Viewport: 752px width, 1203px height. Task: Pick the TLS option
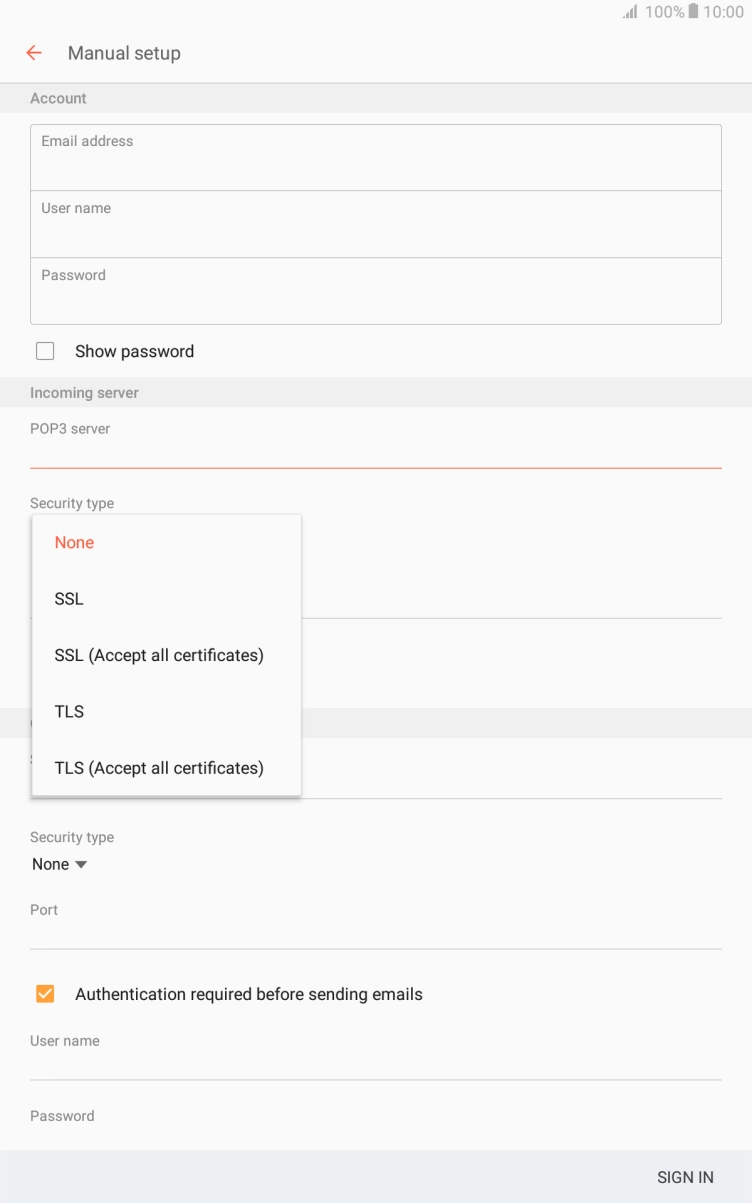tap(70, 711)
